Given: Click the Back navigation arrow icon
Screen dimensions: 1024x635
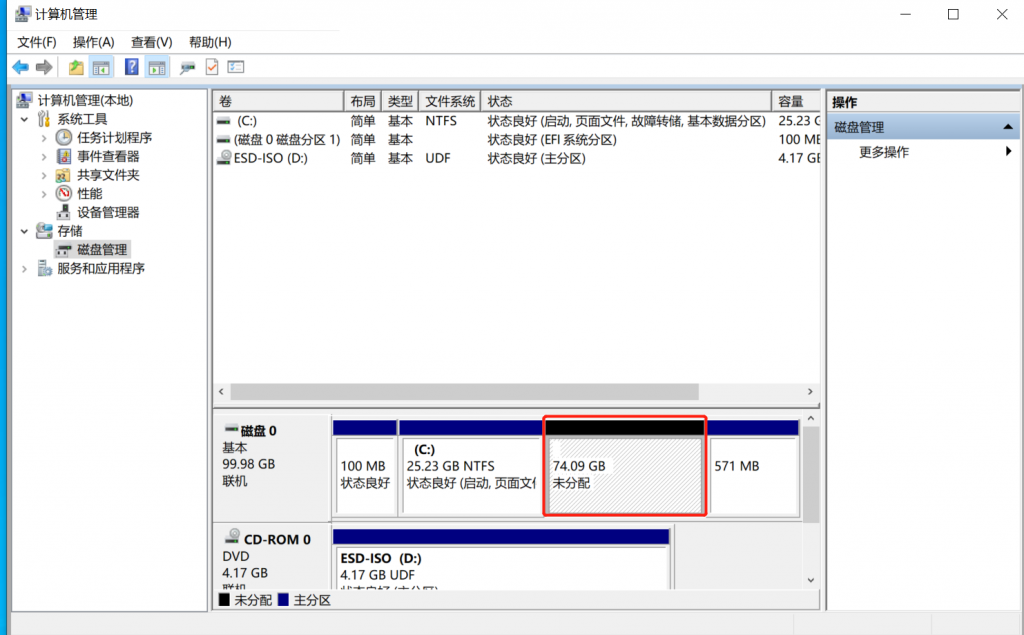Looking at the screenshot, I should point(20,66).
